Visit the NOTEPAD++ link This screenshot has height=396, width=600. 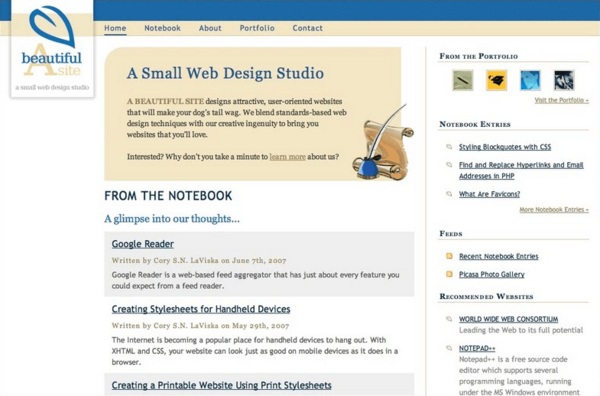click(477, 348)
